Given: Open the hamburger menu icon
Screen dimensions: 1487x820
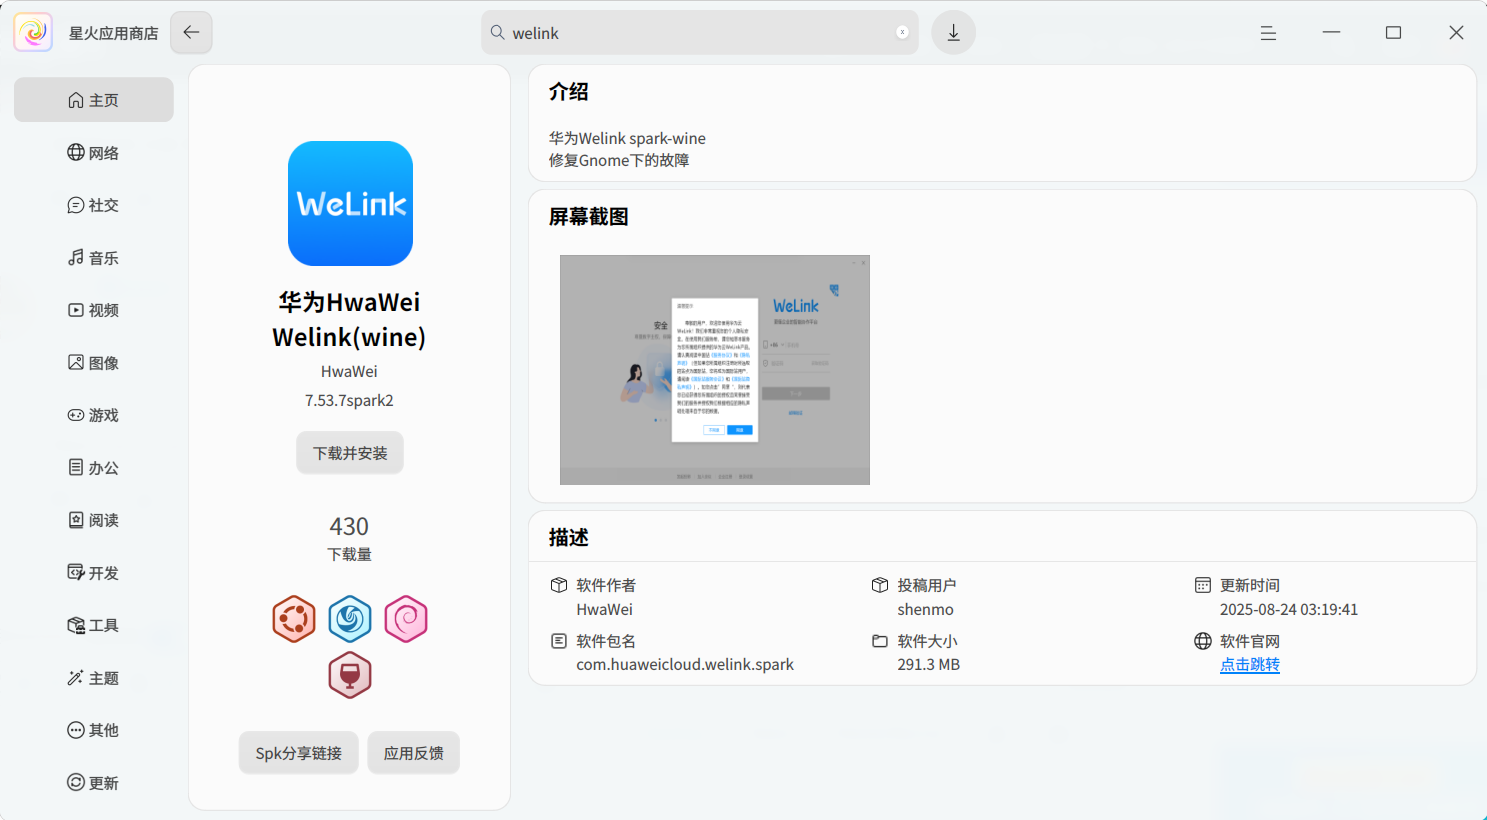Looking at the screenshot, I should pos(1268,33).
